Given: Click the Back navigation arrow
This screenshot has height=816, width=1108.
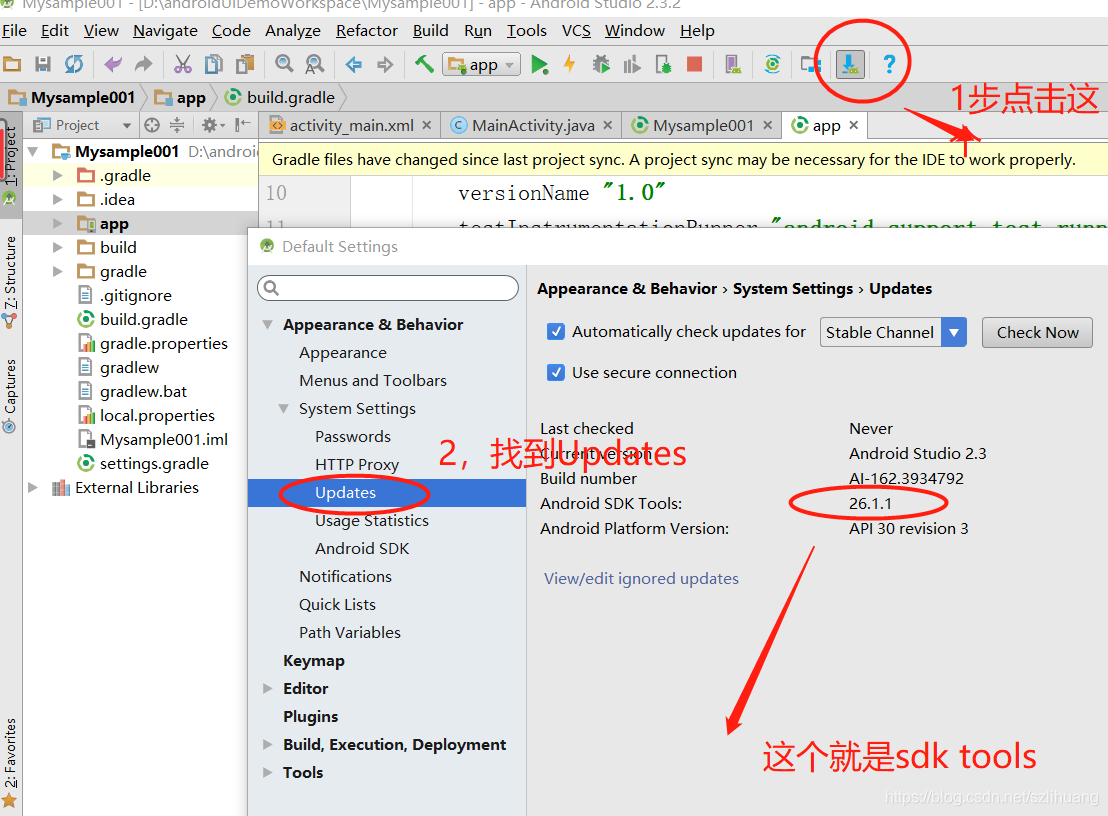Looking at the screenshot, I should [x=353, y=65].
